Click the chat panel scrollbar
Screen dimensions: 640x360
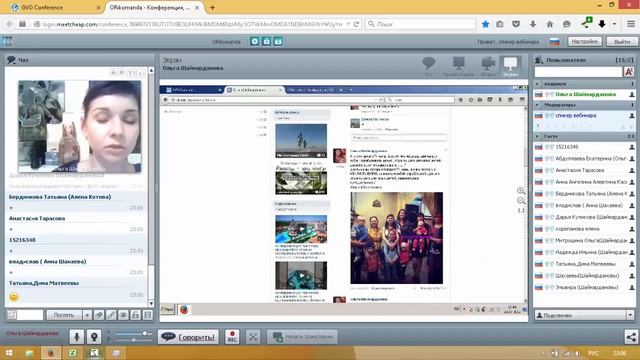click(151, 187)
